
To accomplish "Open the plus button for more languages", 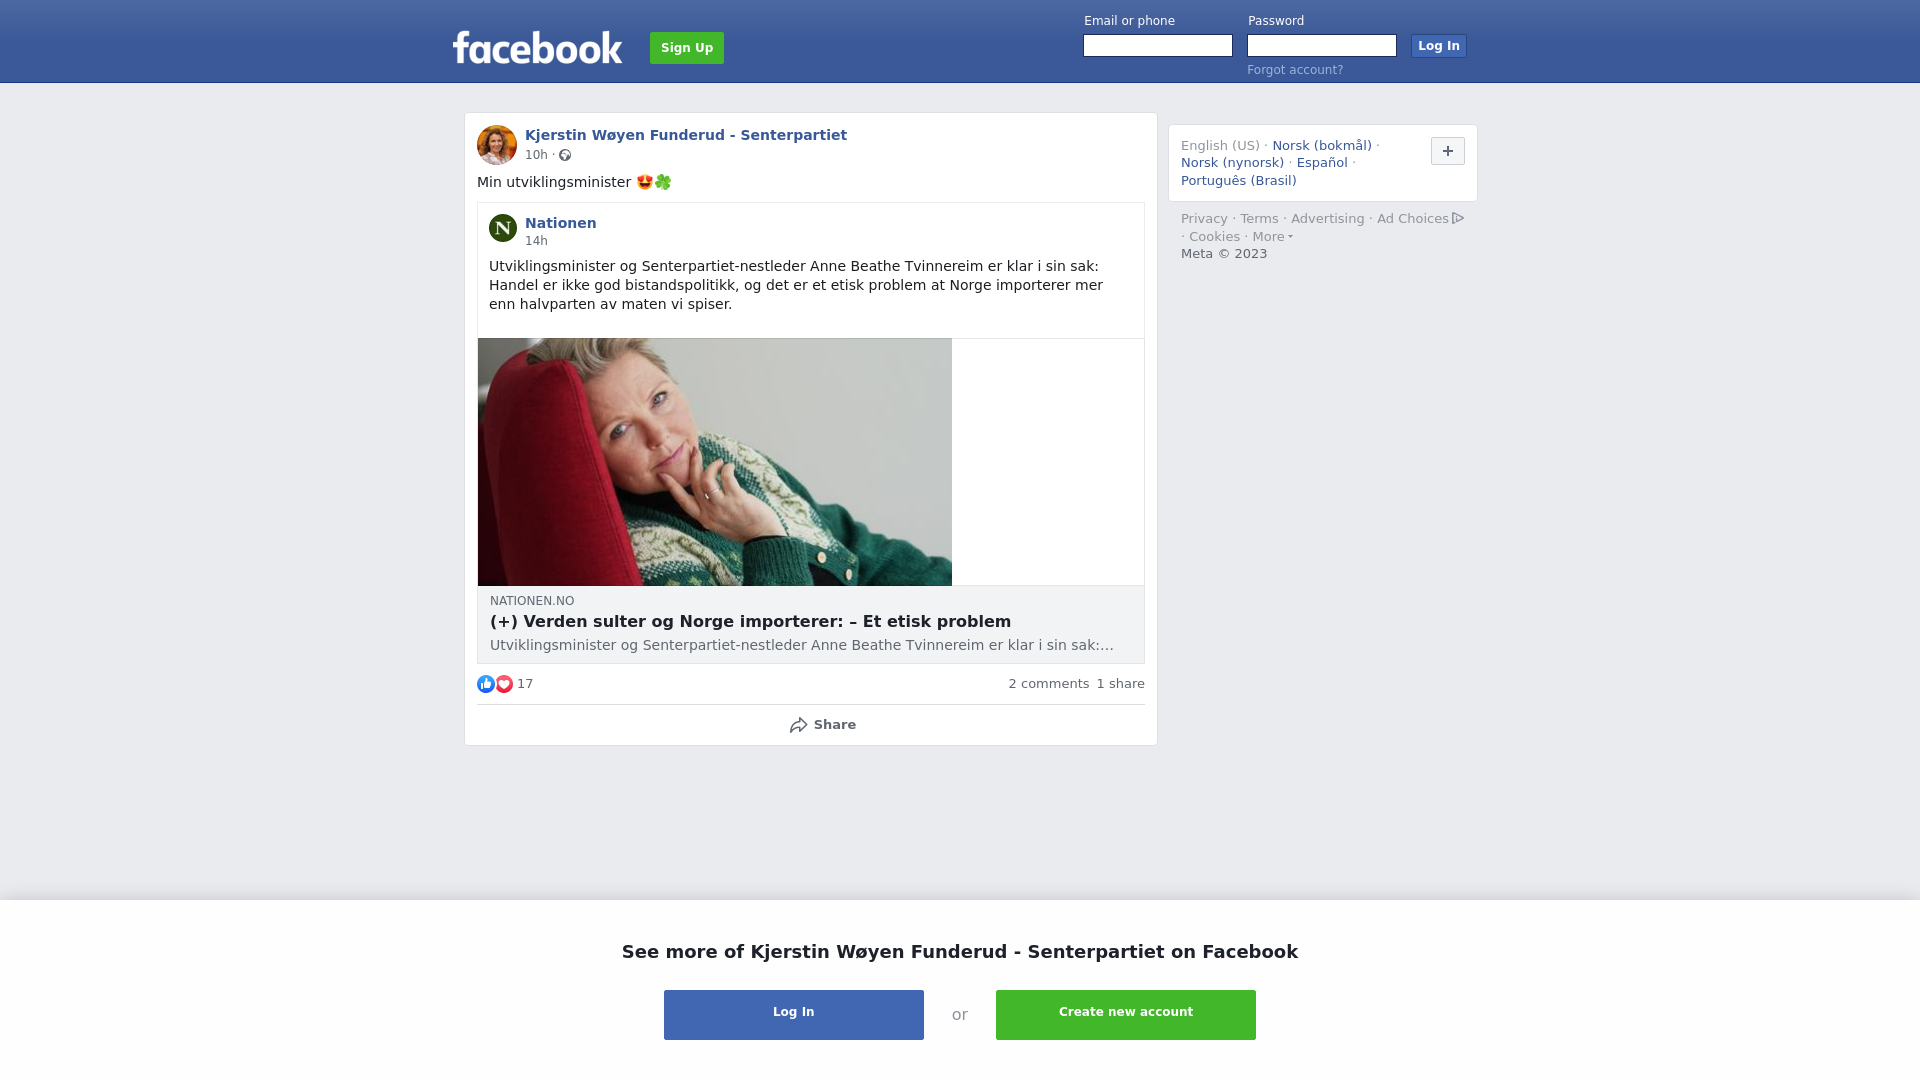I will tap(1448, 151).
